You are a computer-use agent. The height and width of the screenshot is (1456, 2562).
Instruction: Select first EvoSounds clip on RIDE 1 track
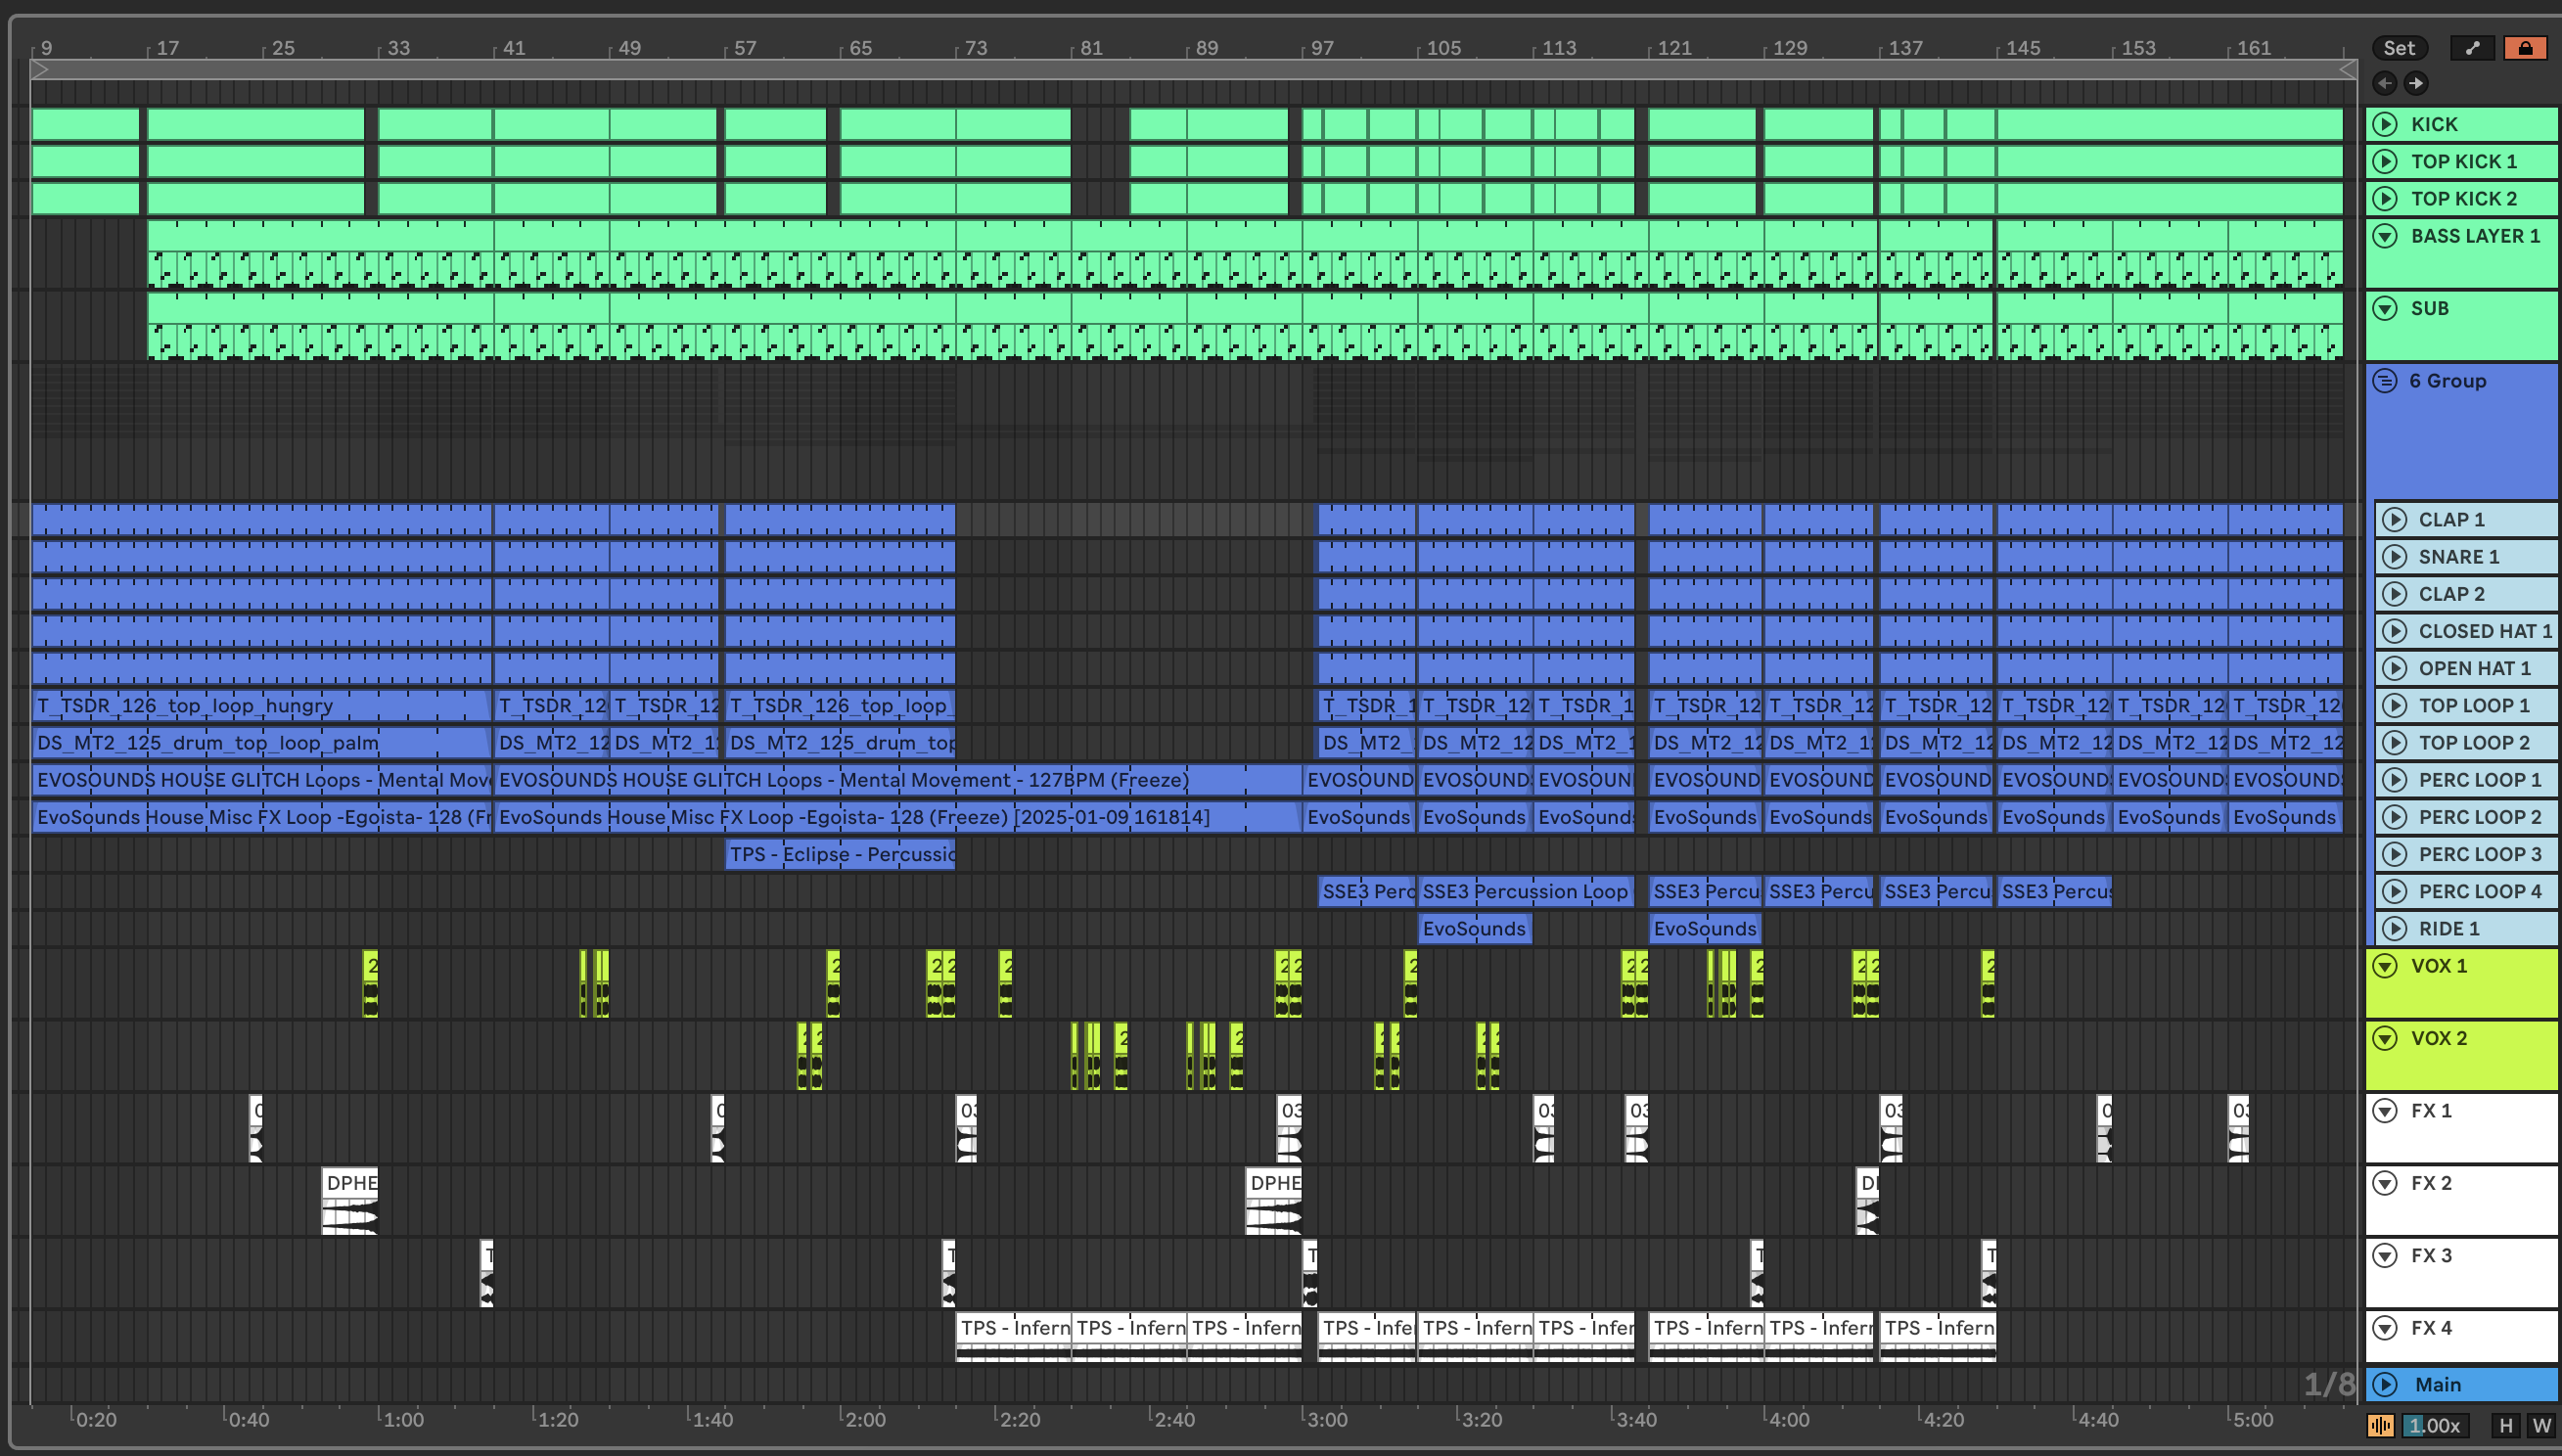tap(1474, 928)
